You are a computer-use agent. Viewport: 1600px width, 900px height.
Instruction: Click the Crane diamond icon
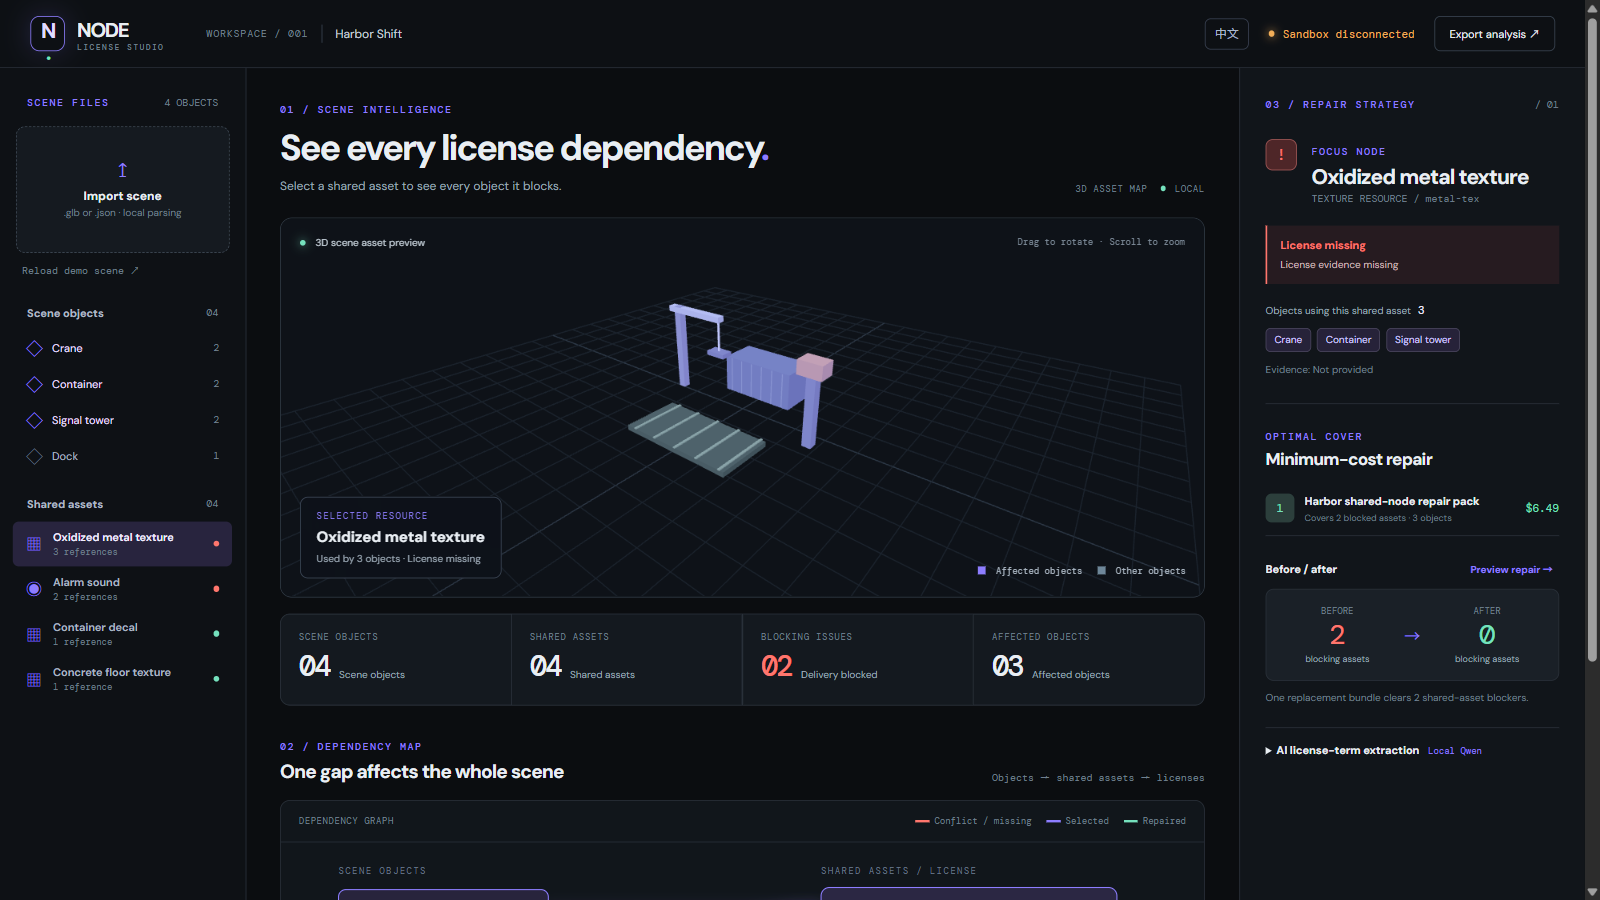[x=34, y=348]
